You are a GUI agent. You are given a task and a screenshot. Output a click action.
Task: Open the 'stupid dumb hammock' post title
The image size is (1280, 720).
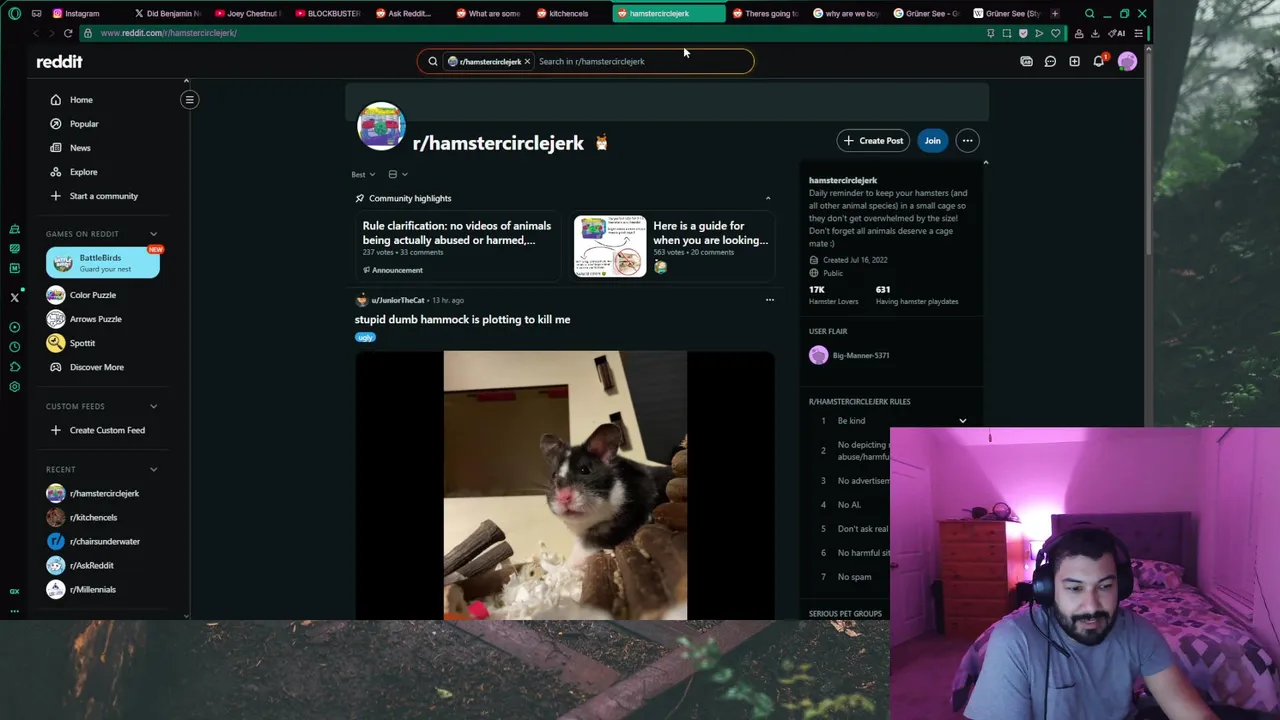[x=462, y=320]
